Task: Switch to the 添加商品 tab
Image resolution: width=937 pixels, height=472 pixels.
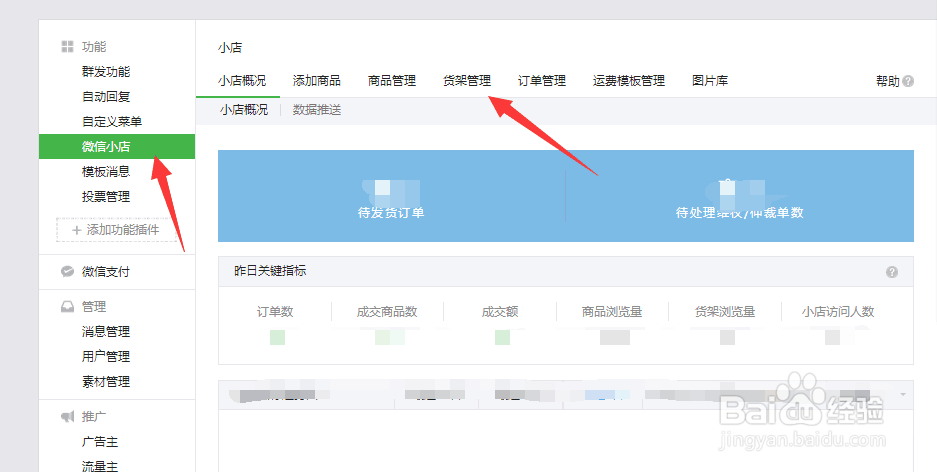Action: point(317,81)
